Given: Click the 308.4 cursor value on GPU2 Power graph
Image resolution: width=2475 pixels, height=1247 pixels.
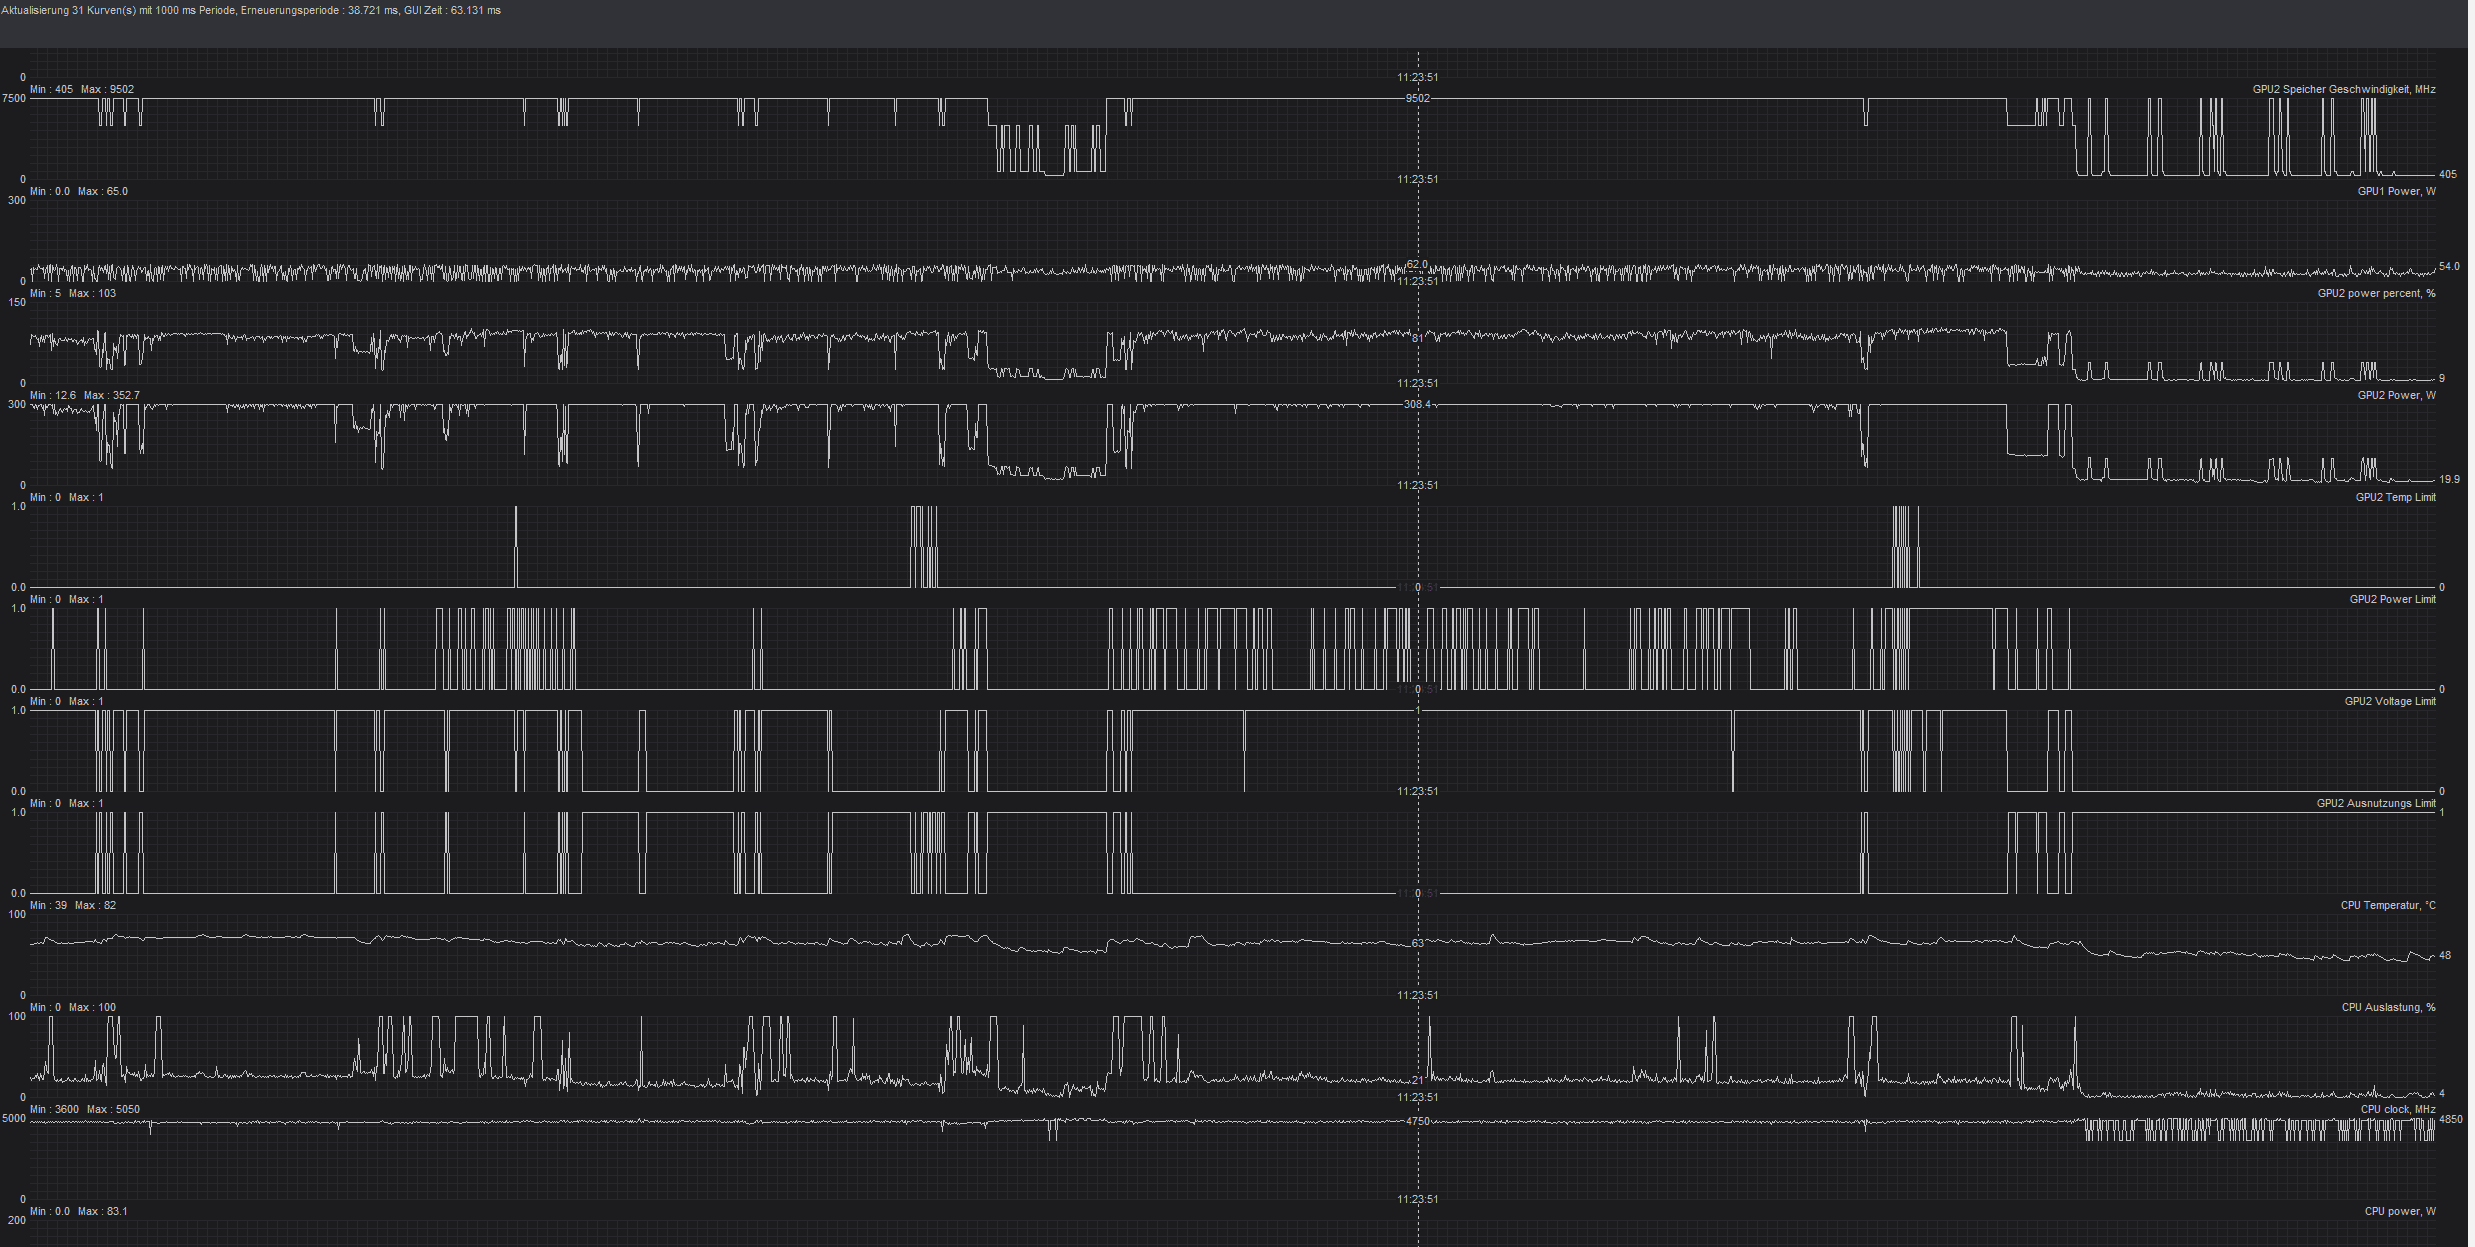Looking at the screenshot, I should pos(1417,404).
